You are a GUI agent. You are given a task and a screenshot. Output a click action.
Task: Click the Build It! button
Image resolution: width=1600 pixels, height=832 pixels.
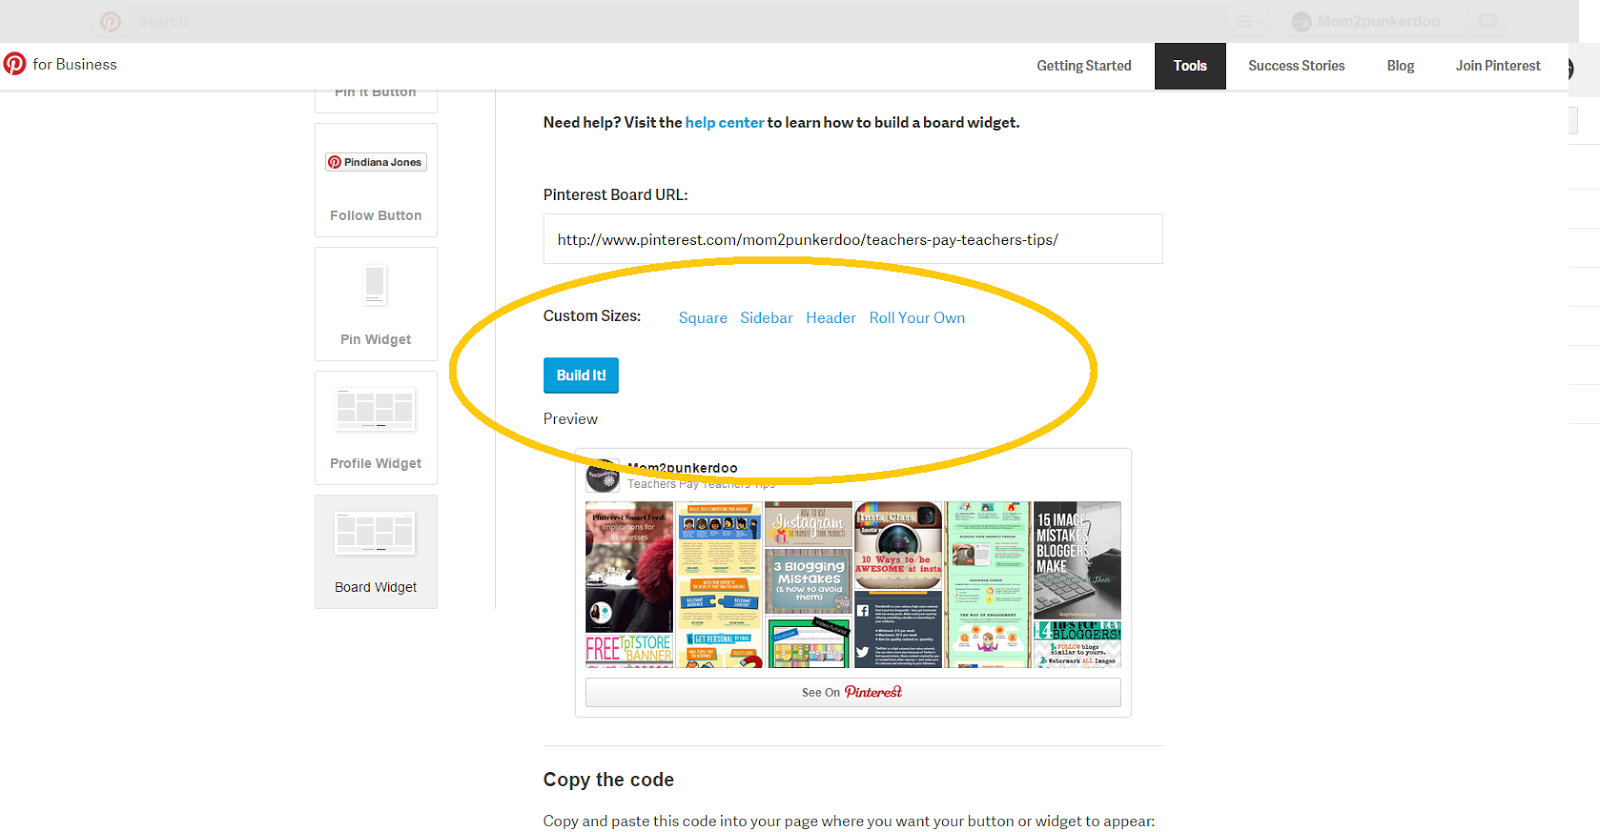click(x=581, y=375)
